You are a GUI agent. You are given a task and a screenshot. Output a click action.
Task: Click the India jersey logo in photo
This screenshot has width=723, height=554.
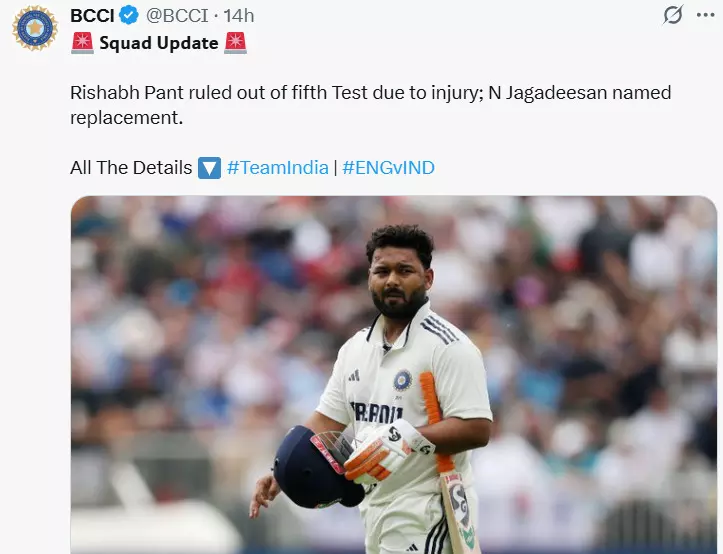(403, 381)
